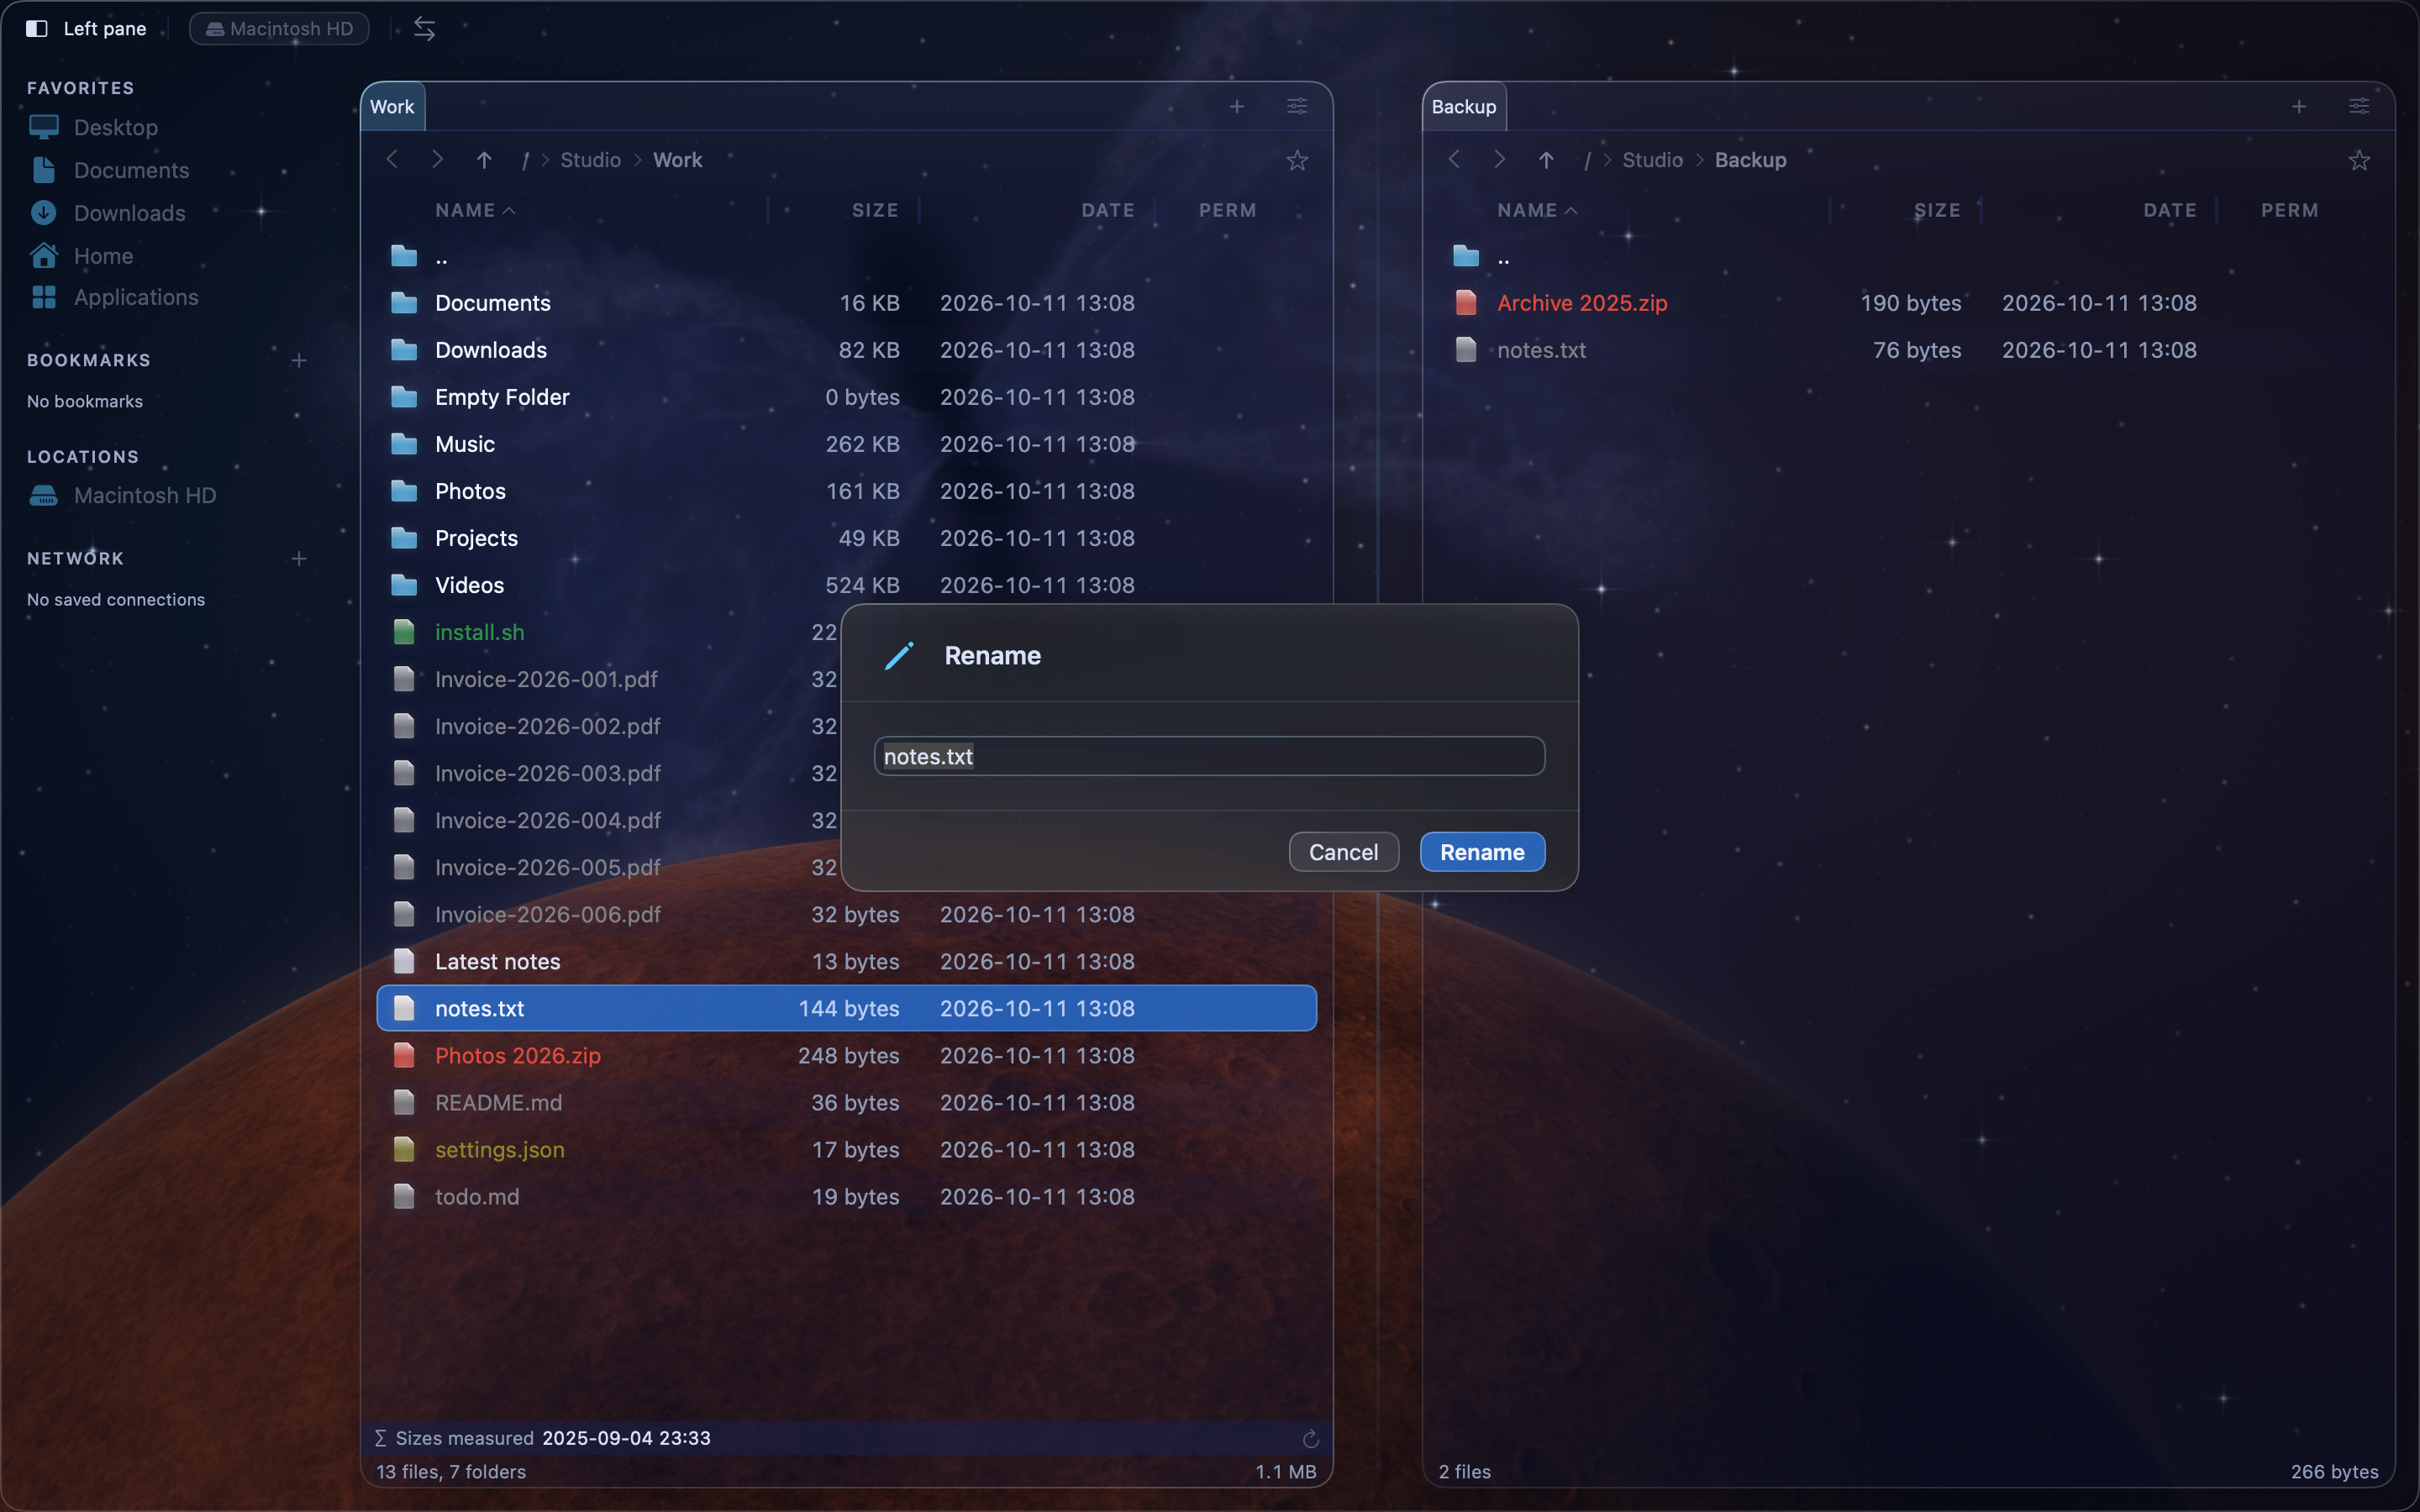Click Studio breadcrumb in Work pane
Viewport: 2420px width, 1512px height.
pyautogui.click(x=590, y=160)
